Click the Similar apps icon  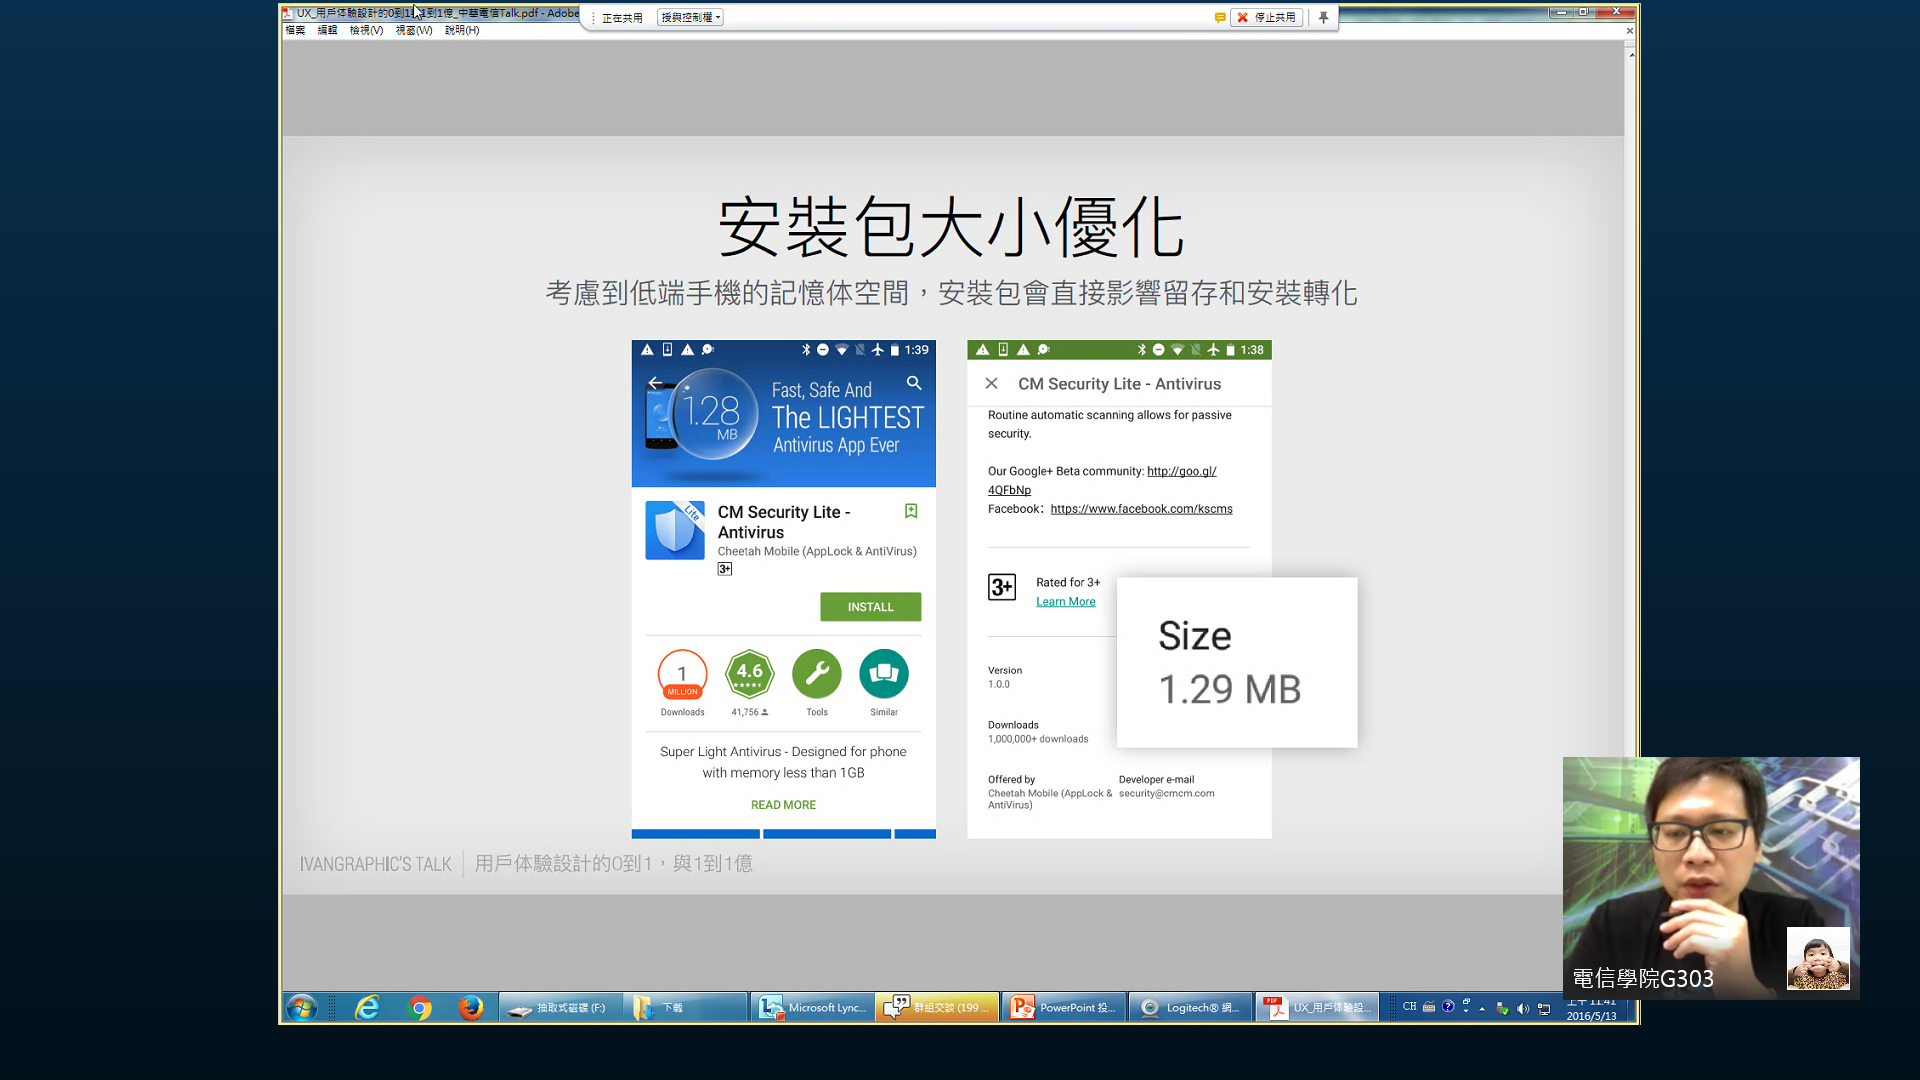[x=884, y=674]
